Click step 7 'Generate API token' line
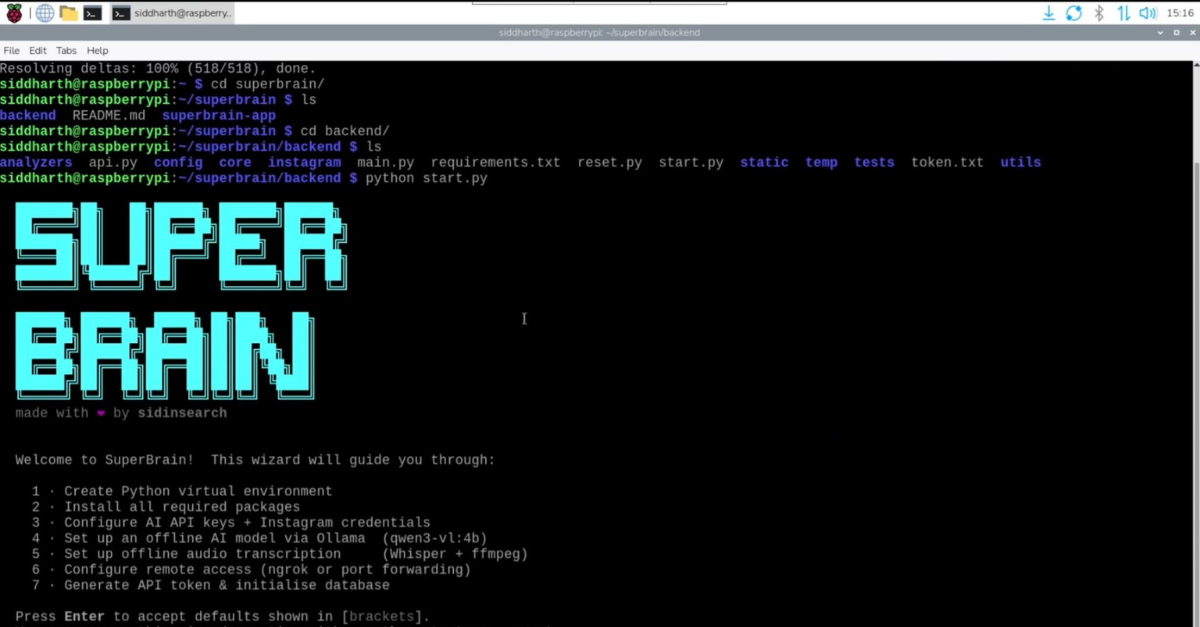Viewport: 1200px width, 627px height. point(210,585)
